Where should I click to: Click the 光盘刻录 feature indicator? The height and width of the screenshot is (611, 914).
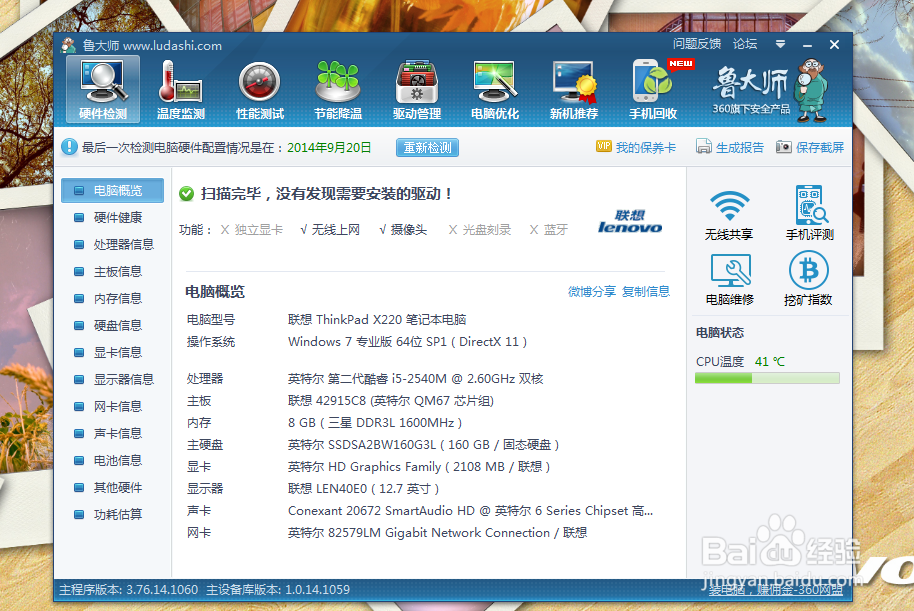[x=480, y=230]
